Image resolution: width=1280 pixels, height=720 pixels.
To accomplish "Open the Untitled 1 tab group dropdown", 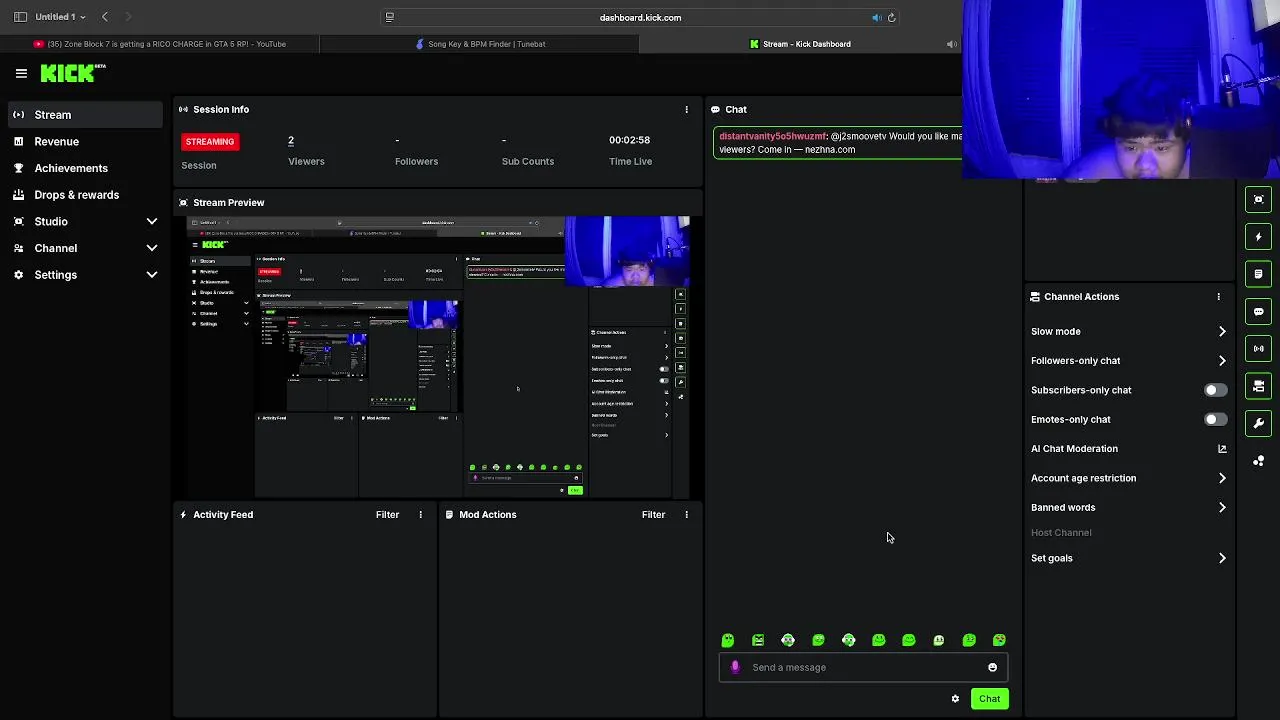I will pyautogui.click(x=60, y=17).
